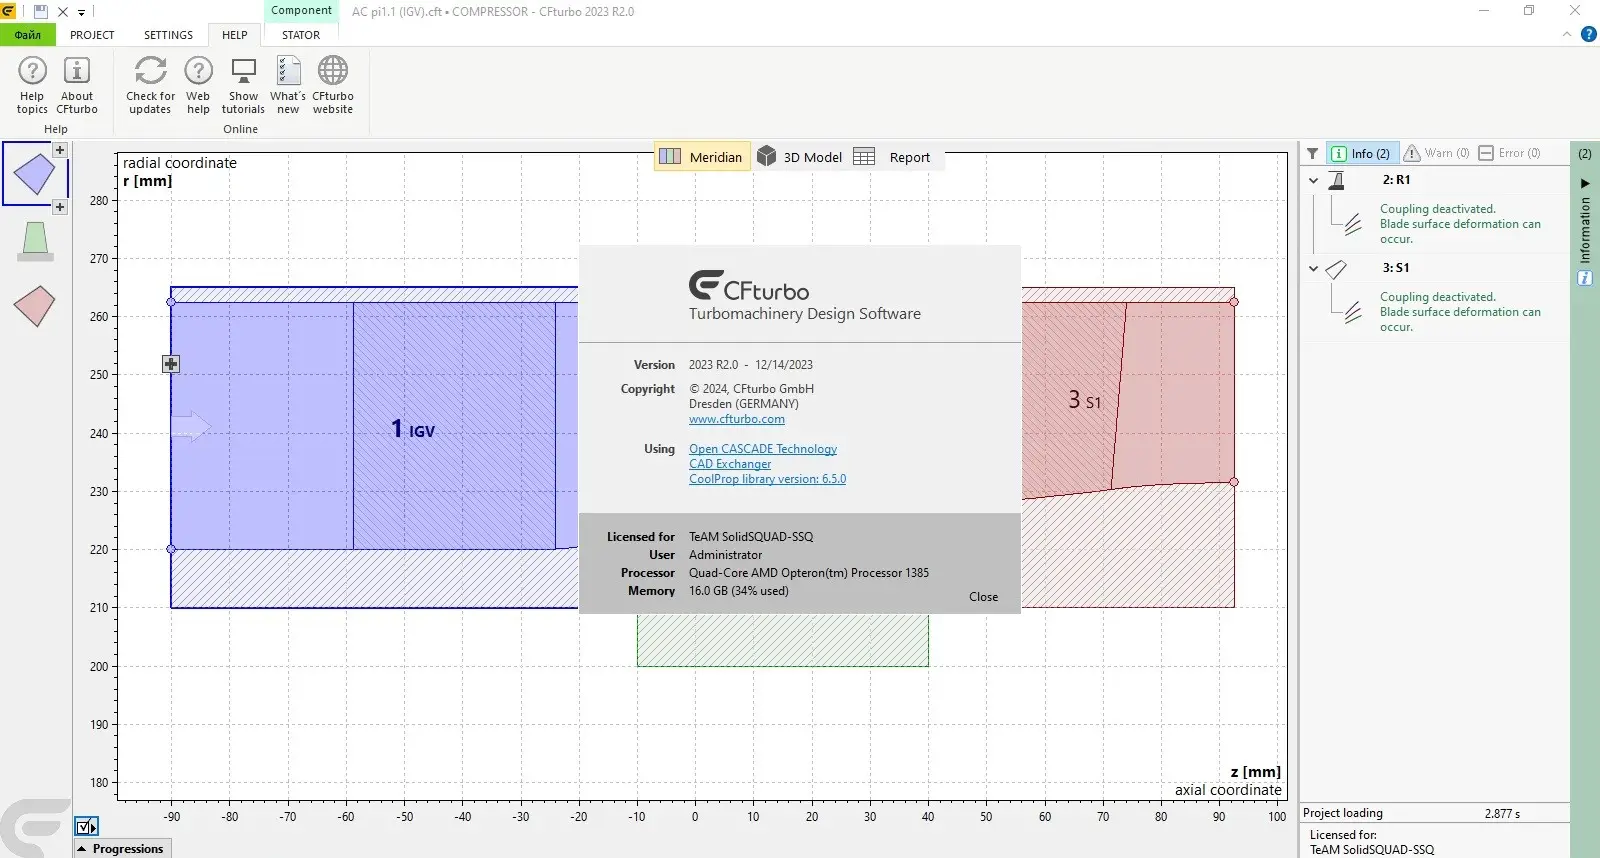Click the Report table icon
This screenshot has height=858, width=1600.
point(864,157)
